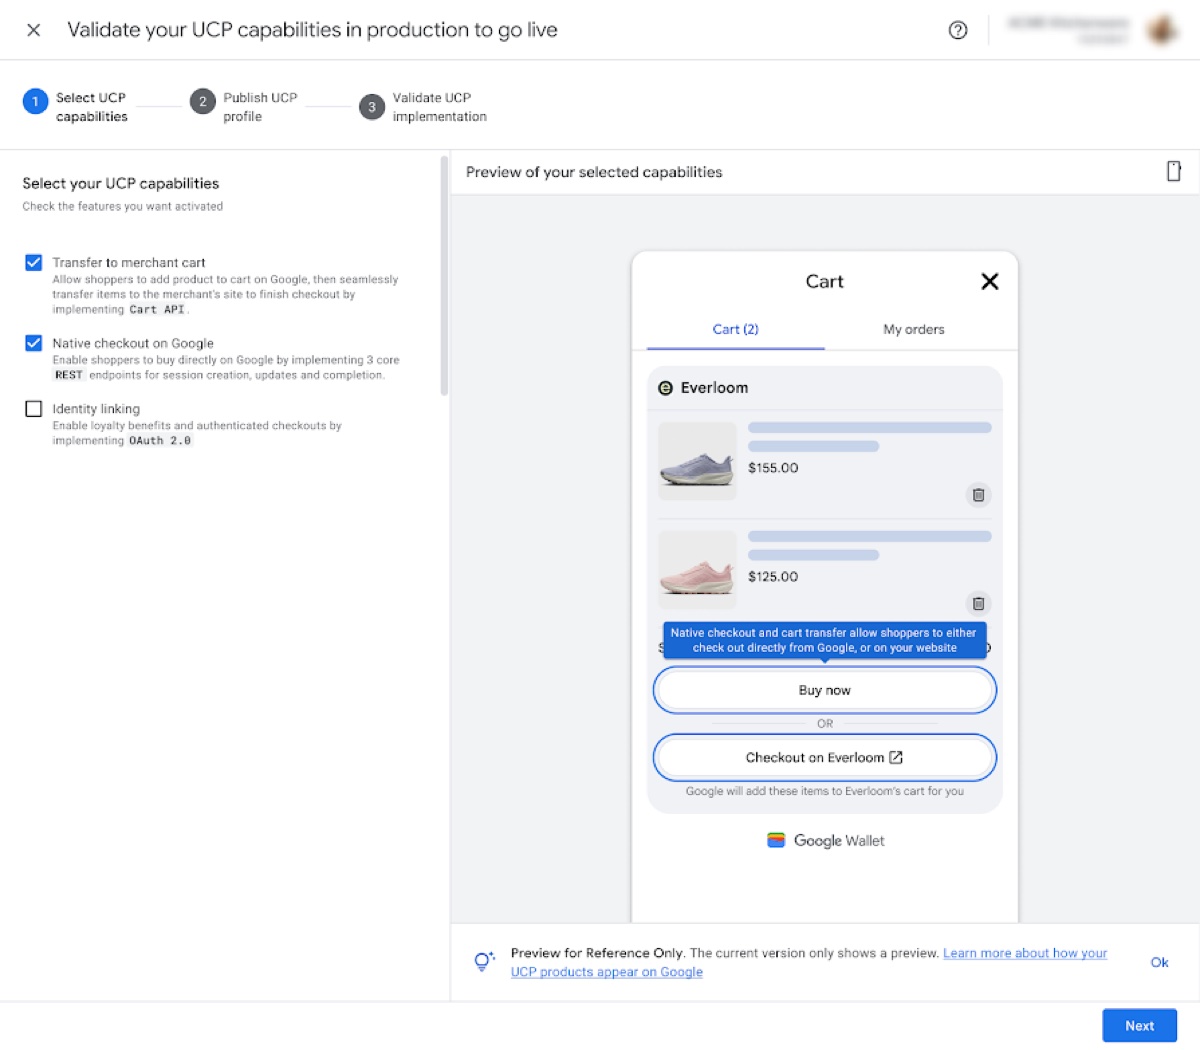The width and height of the screenshot is (1200, 1050).
Task: Delete the $125.00 shoe from cart
Action: [978, 603]
